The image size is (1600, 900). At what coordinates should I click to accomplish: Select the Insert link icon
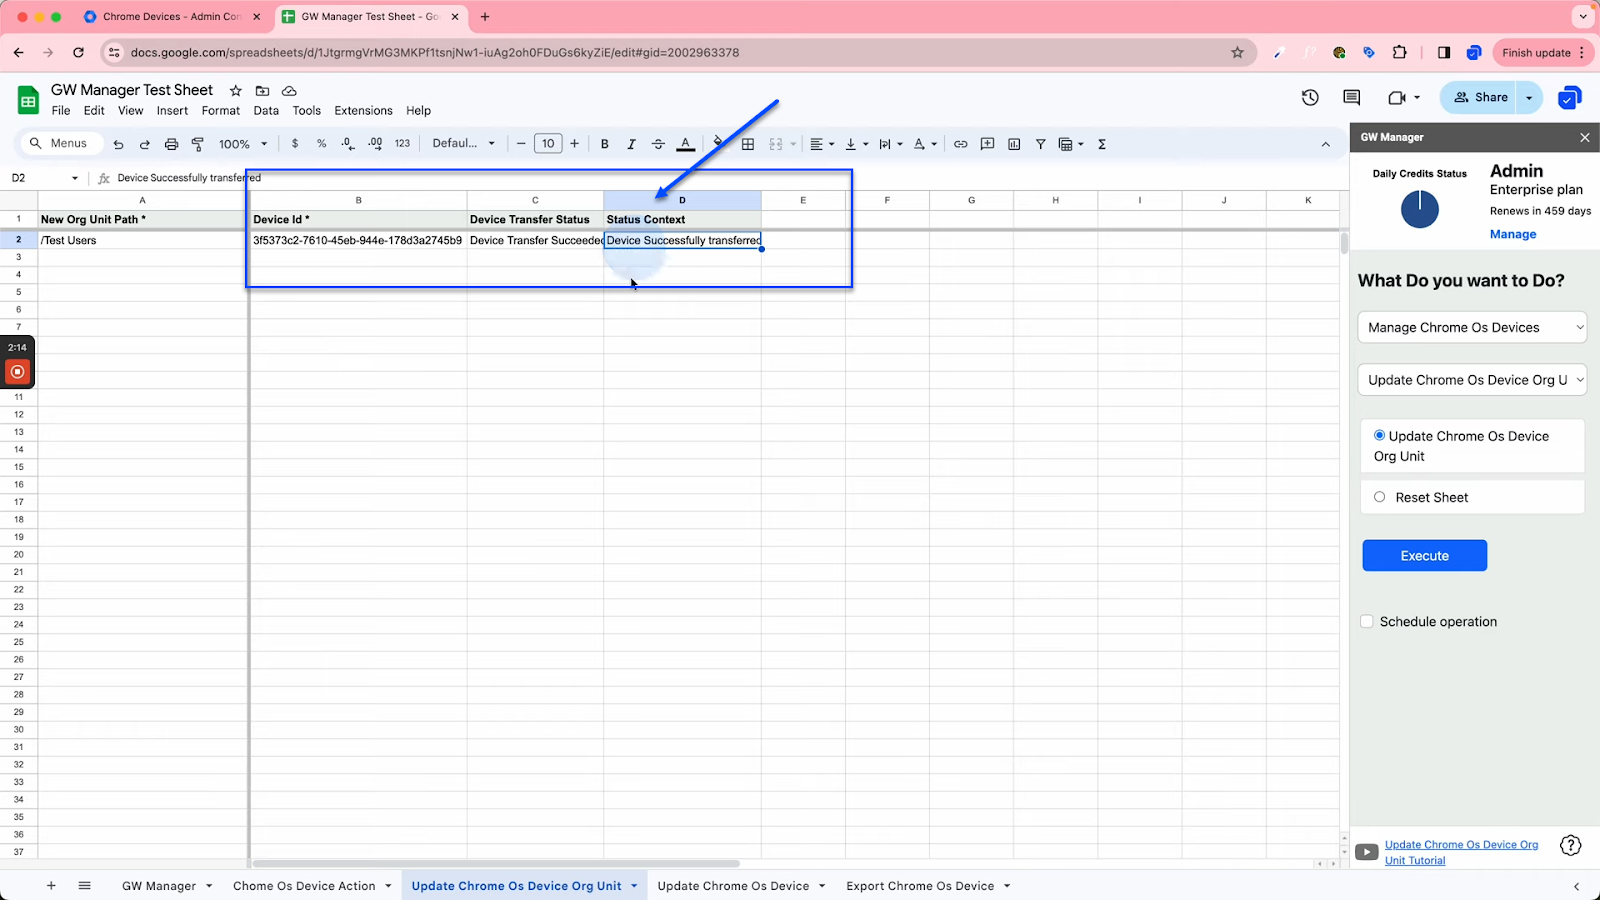click(960, 144)
